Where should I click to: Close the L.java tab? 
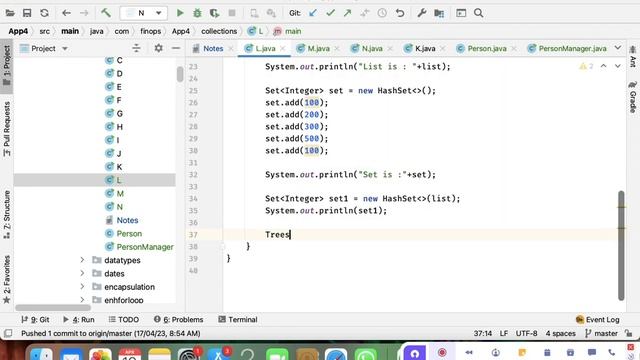pyautogui.click(x=282, y=49)
